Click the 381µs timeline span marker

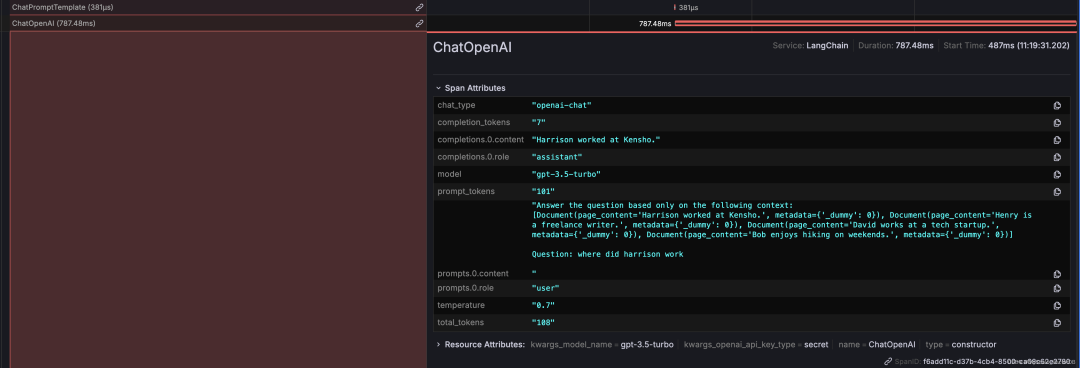tap(674, 8)
